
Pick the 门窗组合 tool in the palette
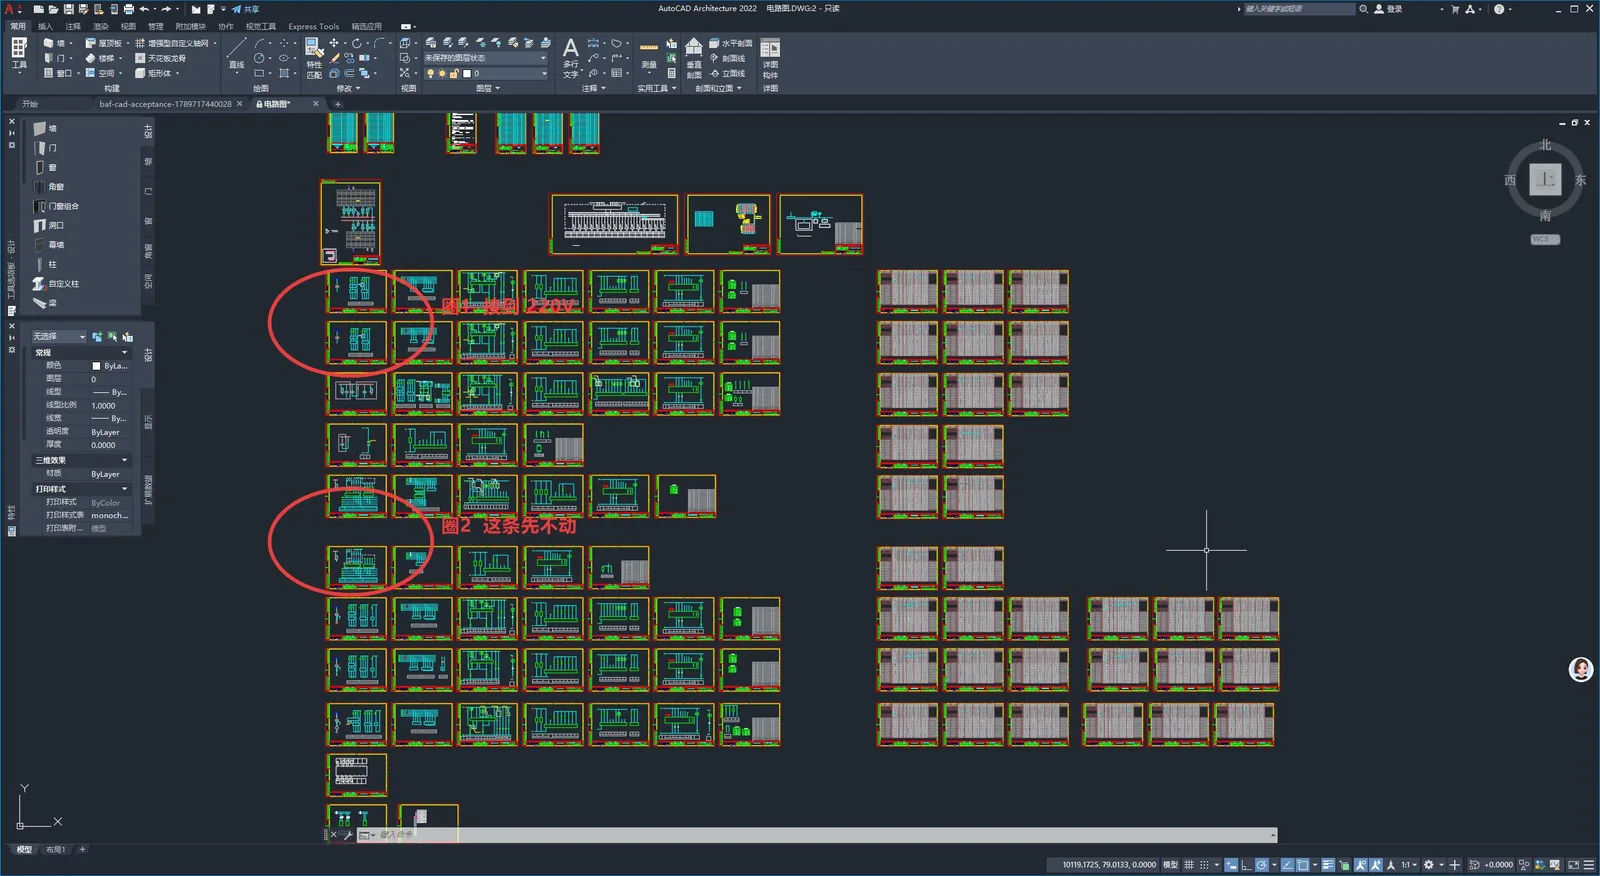pos(57,206)
